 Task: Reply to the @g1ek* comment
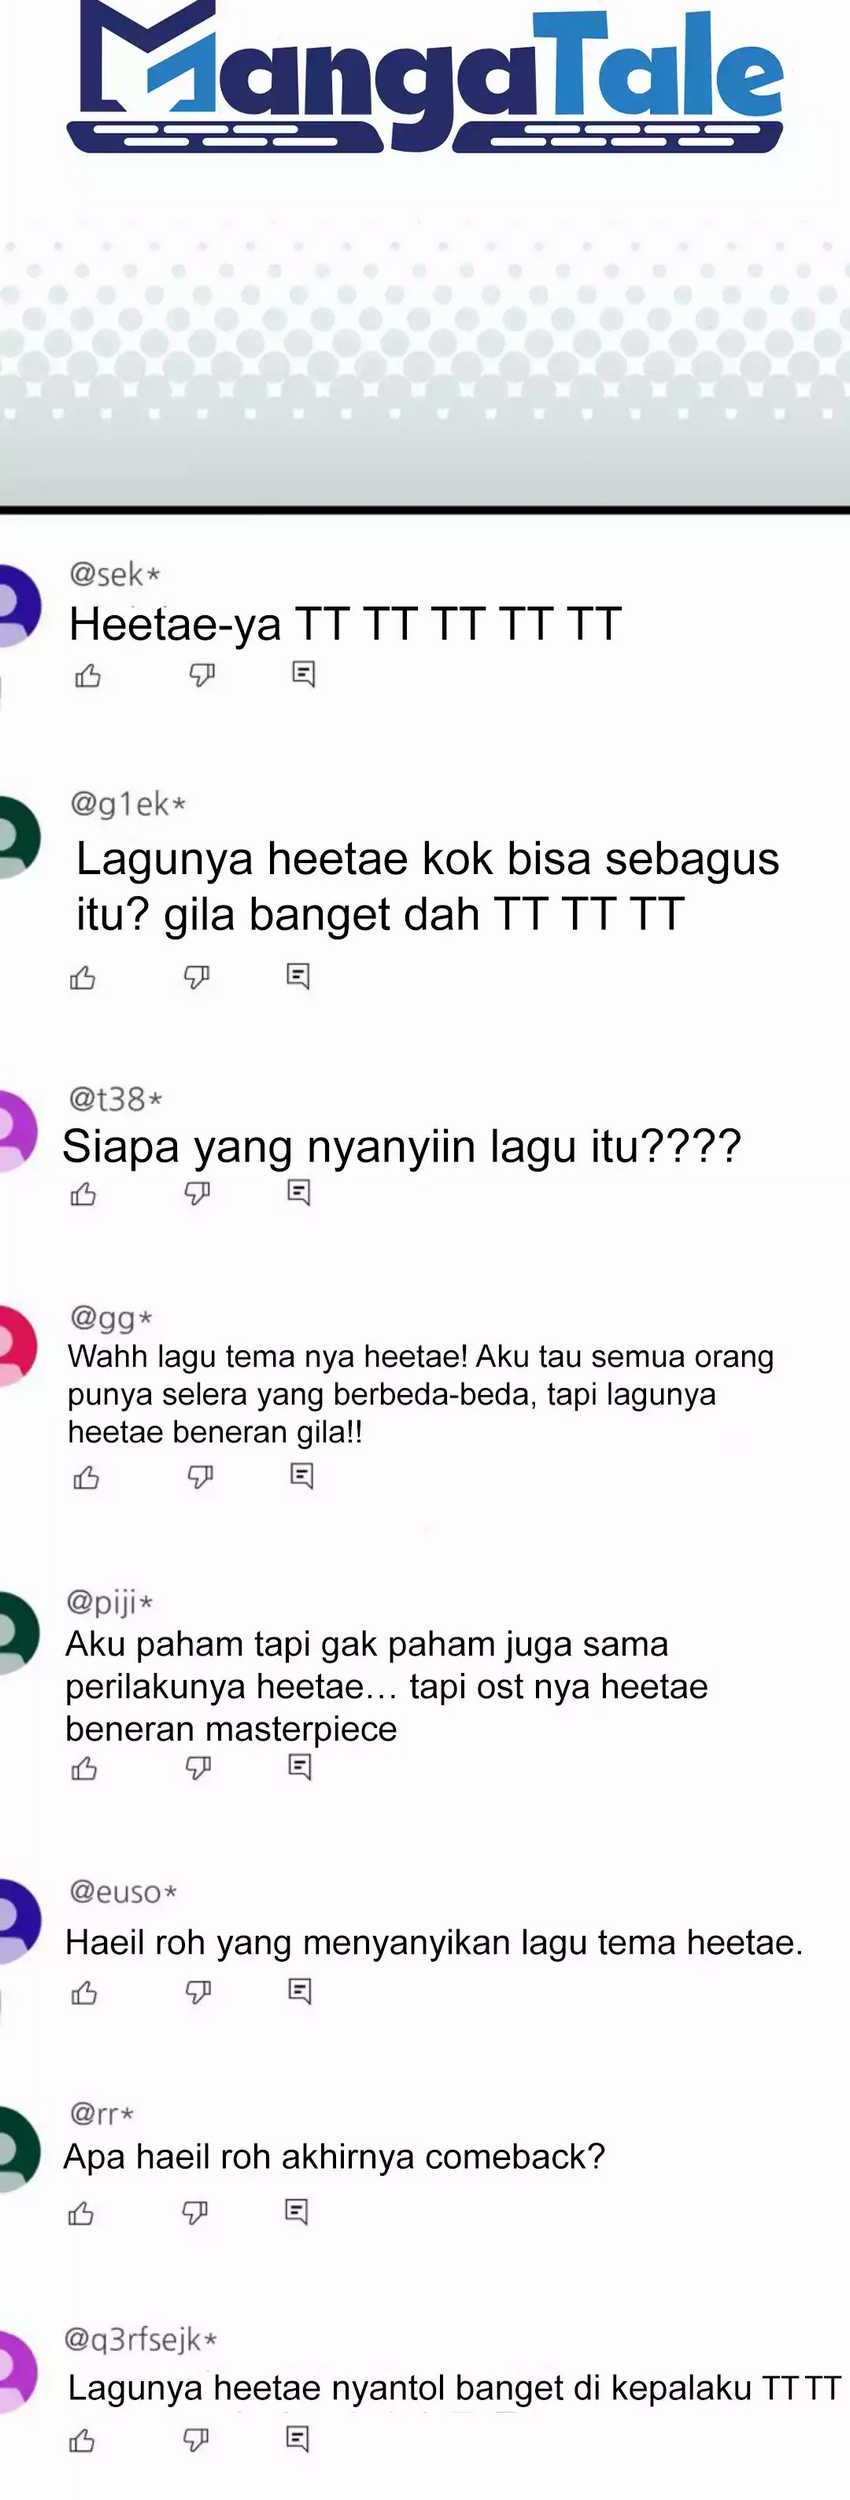(298, 976)
